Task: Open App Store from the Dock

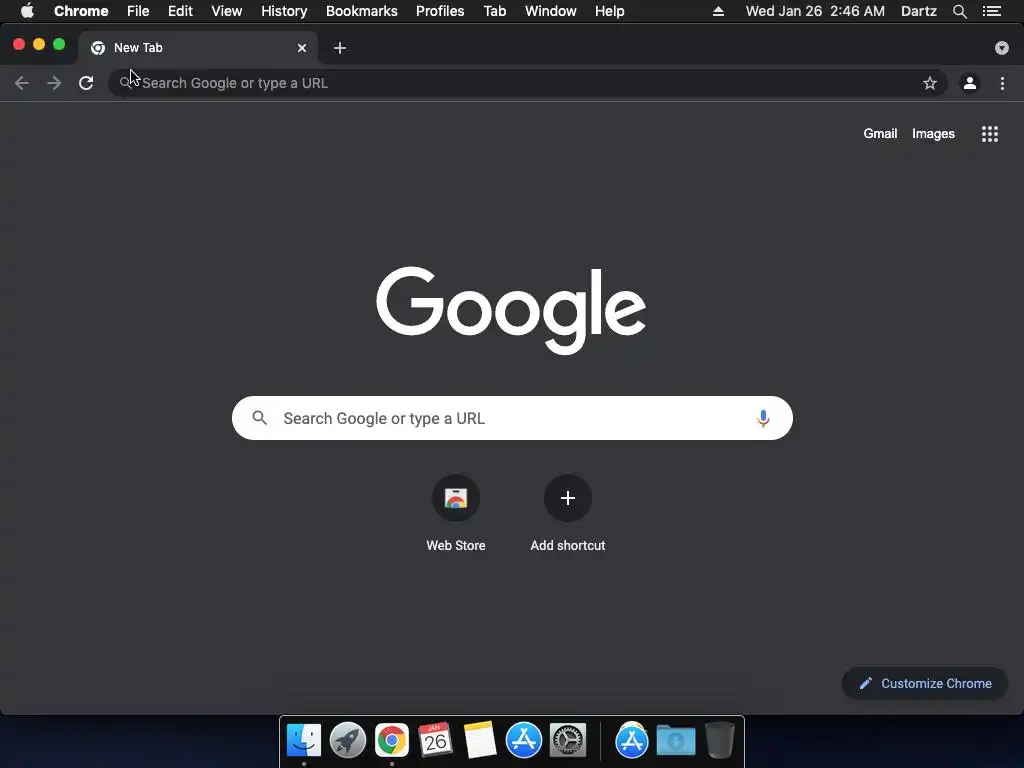Action: pyautogui.click(x=524, y=740)
